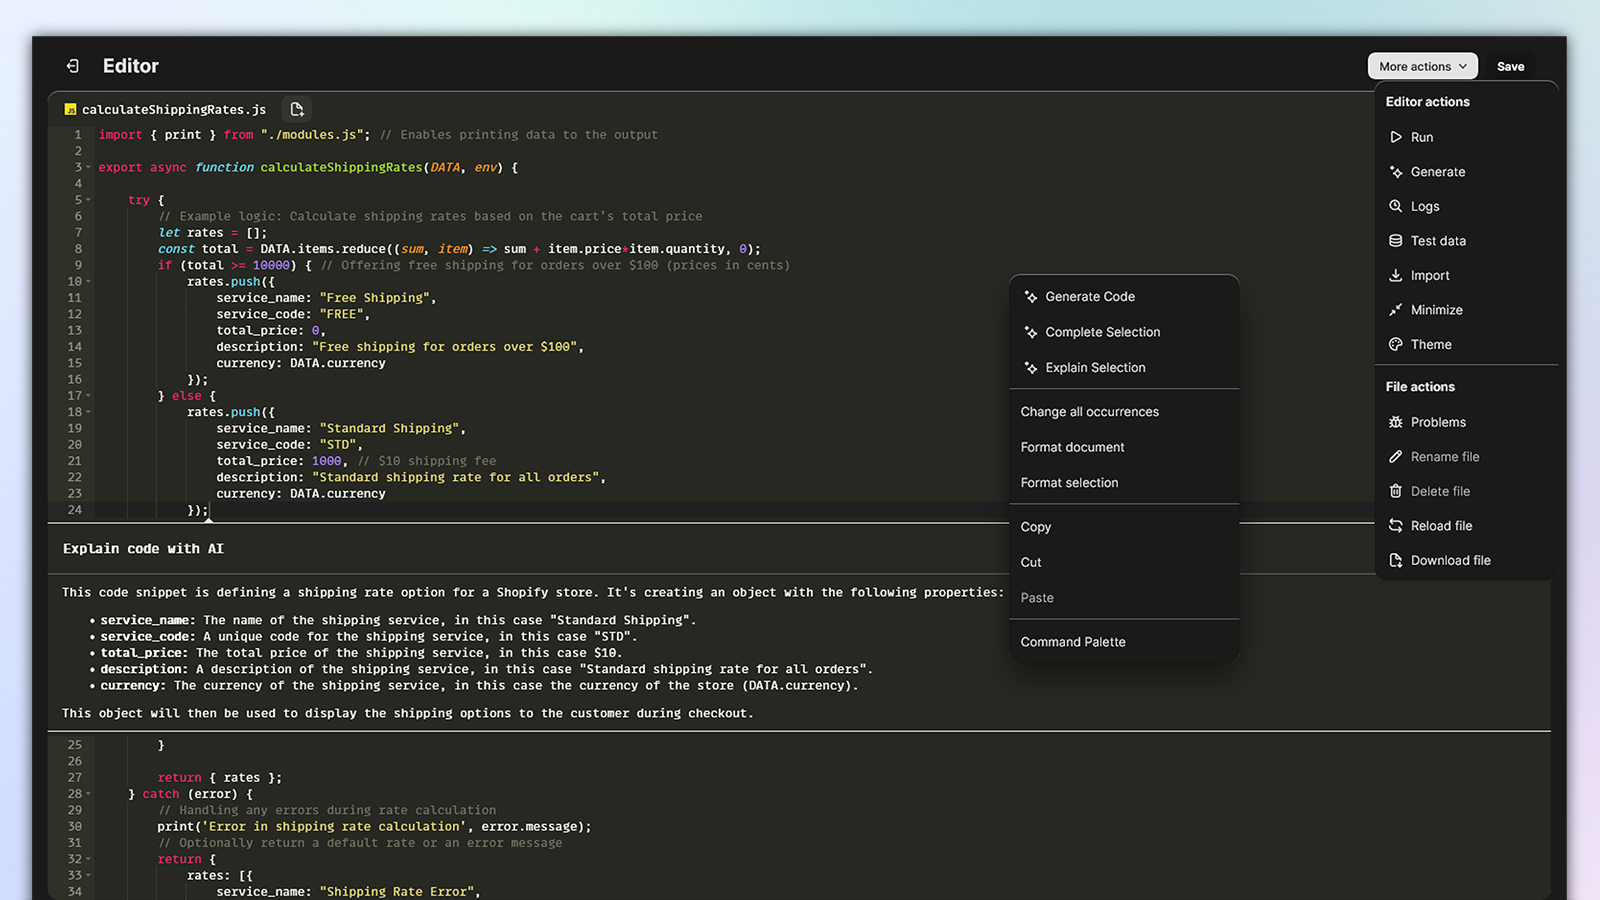Click the "STD" string on line 20

(x=338, y=445)
